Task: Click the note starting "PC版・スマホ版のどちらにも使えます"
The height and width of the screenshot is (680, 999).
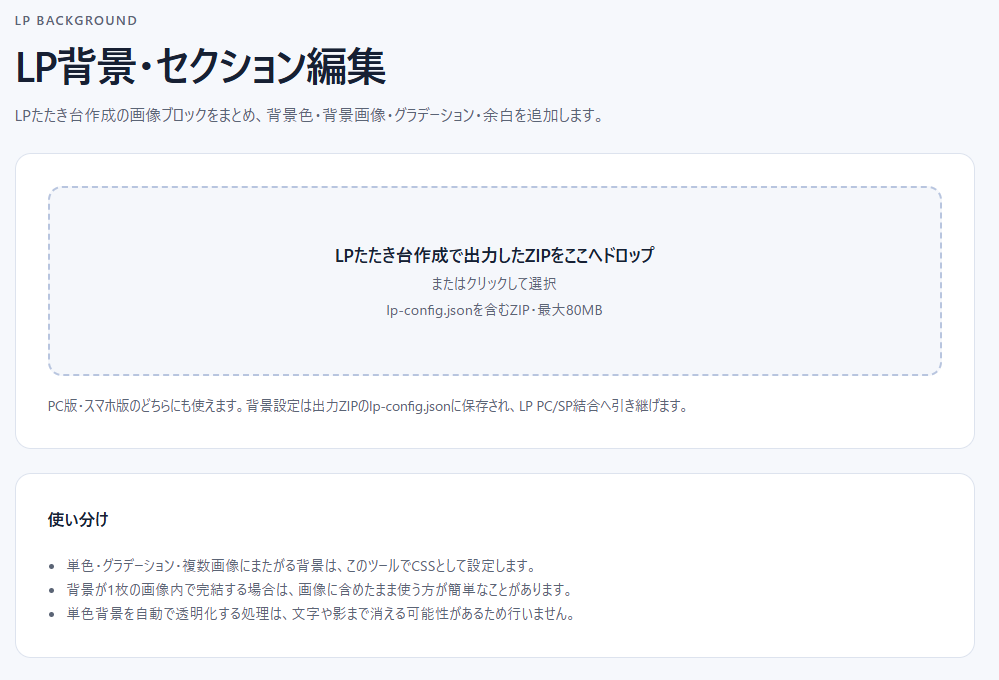Action: 368,406
